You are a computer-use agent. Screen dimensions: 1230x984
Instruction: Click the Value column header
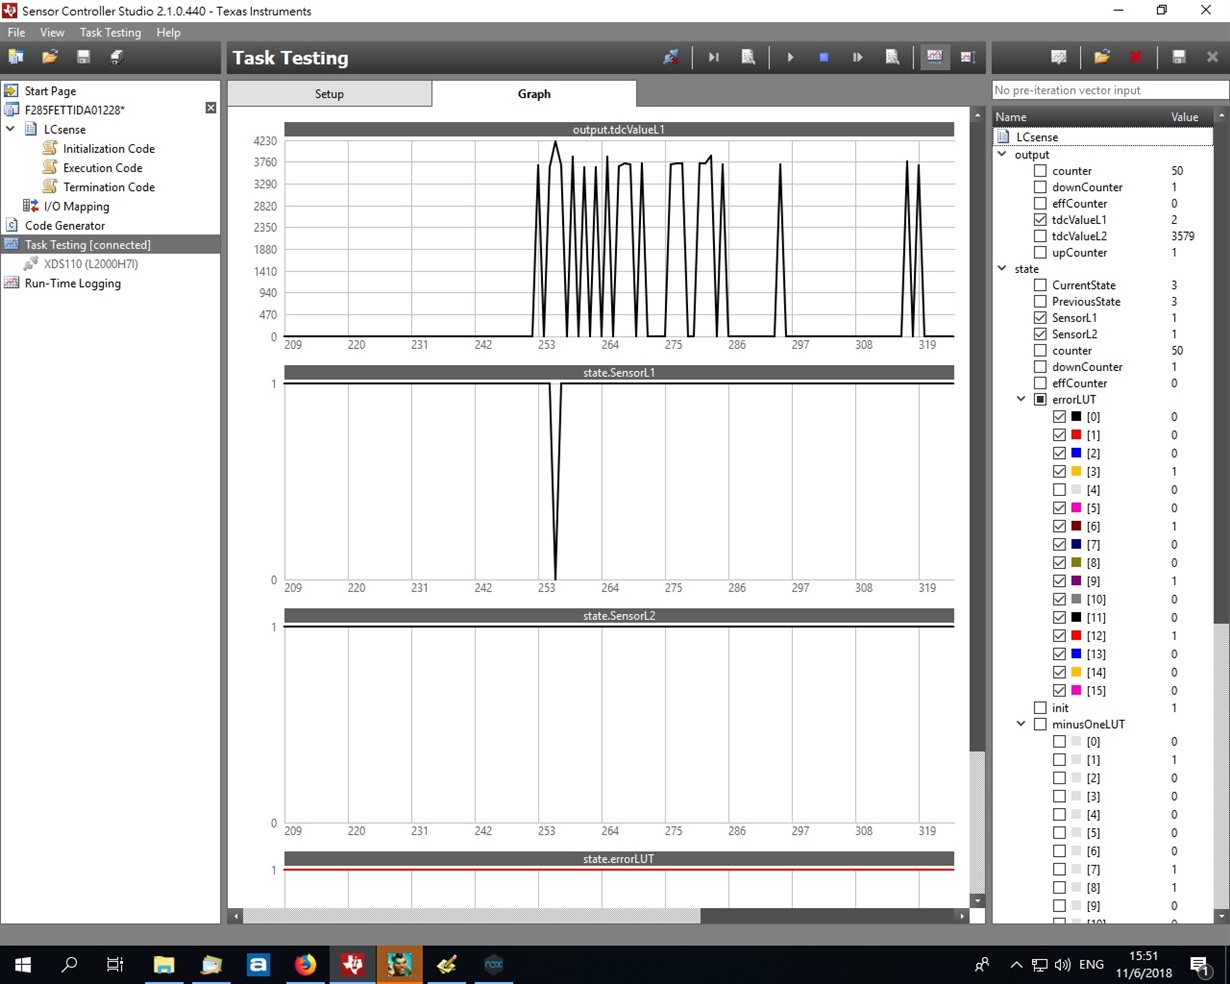[1184, 117]
